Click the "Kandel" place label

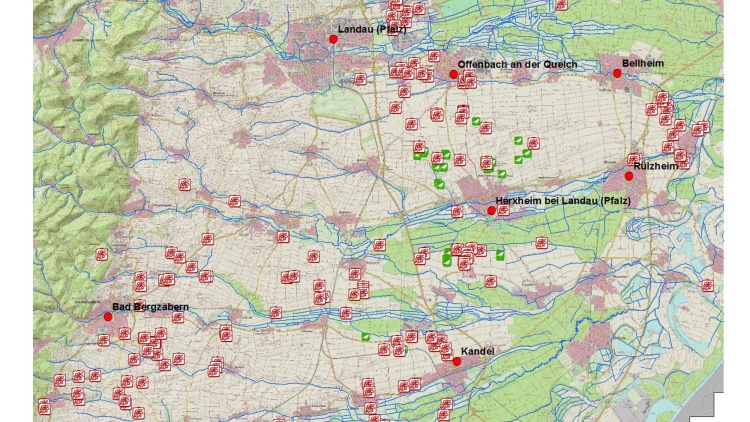(x=478, y=351)
